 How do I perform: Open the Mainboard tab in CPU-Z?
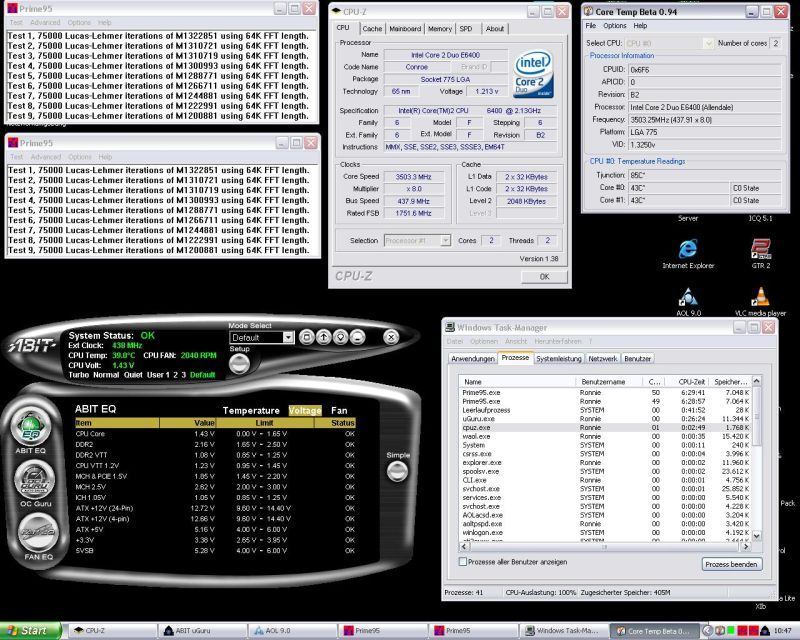click(x=405, y=29)
